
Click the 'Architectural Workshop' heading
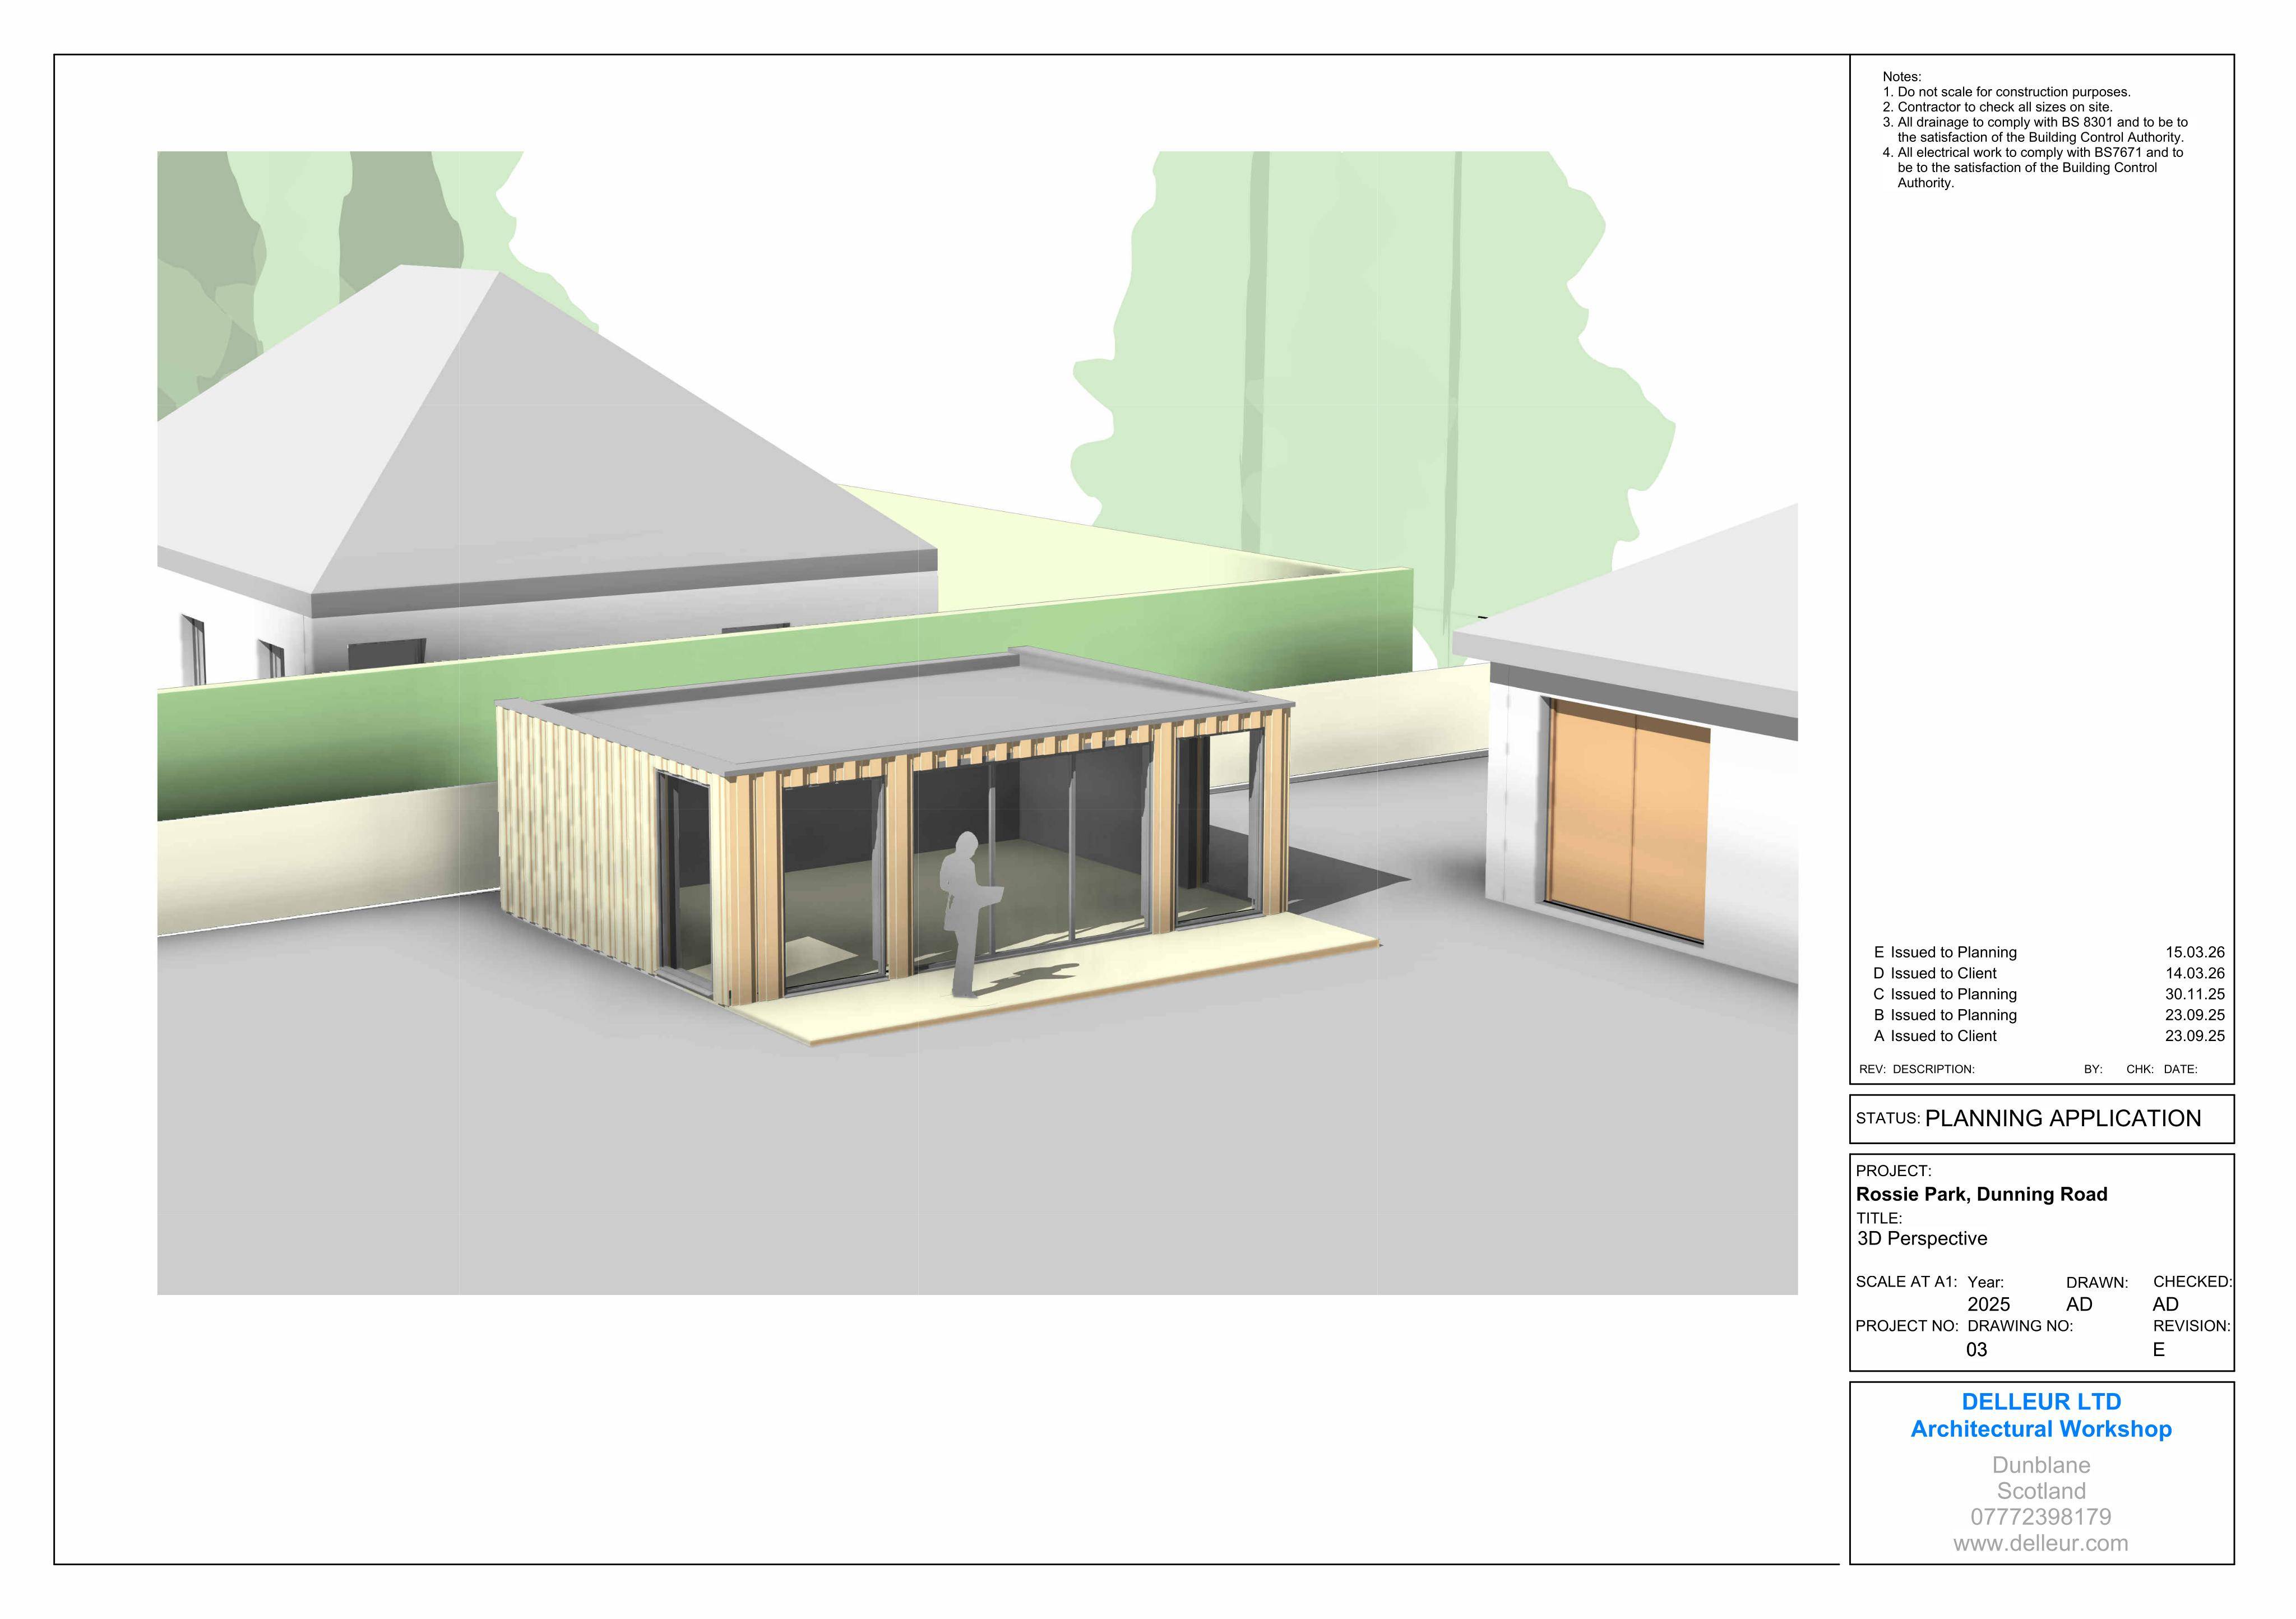point(2041,1429)
